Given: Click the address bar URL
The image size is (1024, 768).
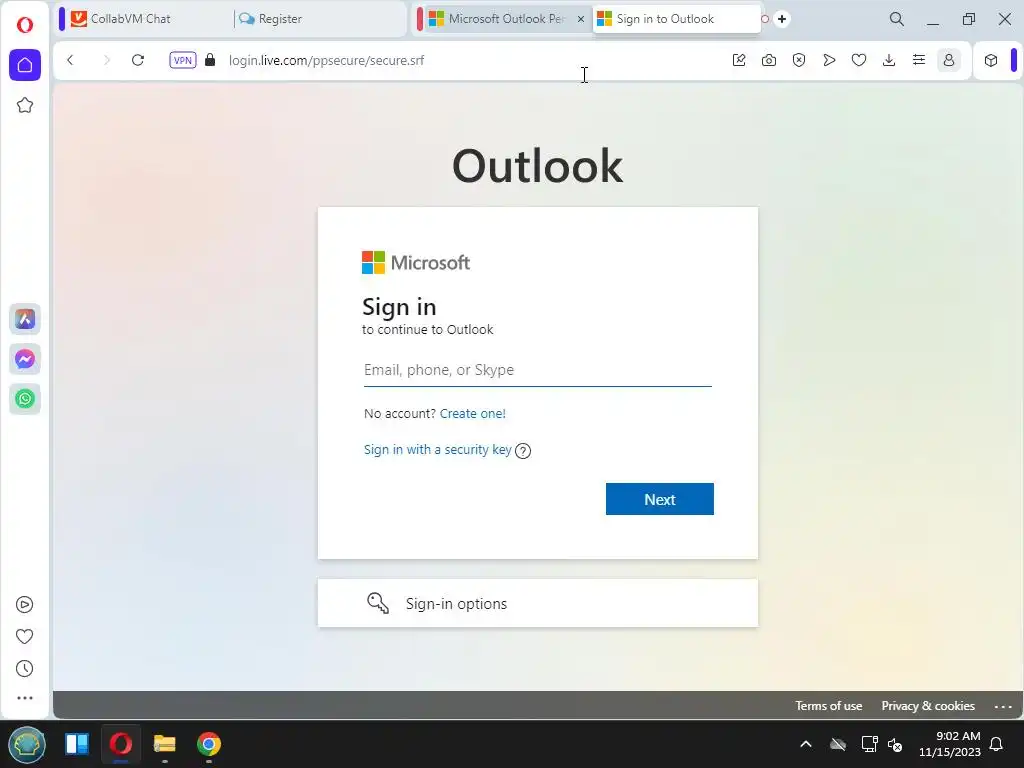Looking at the screenshot, I should (x=327, y=60).
